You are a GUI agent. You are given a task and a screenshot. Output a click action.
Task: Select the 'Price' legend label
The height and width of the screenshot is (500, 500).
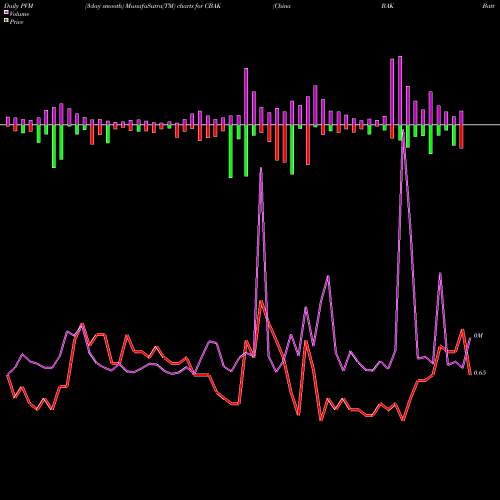(16, 22)
